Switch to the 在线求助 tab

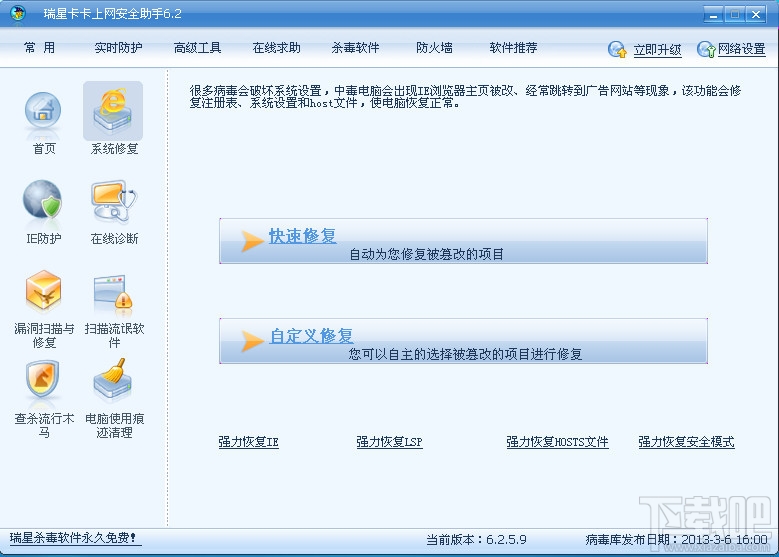[x=276, y=48]
